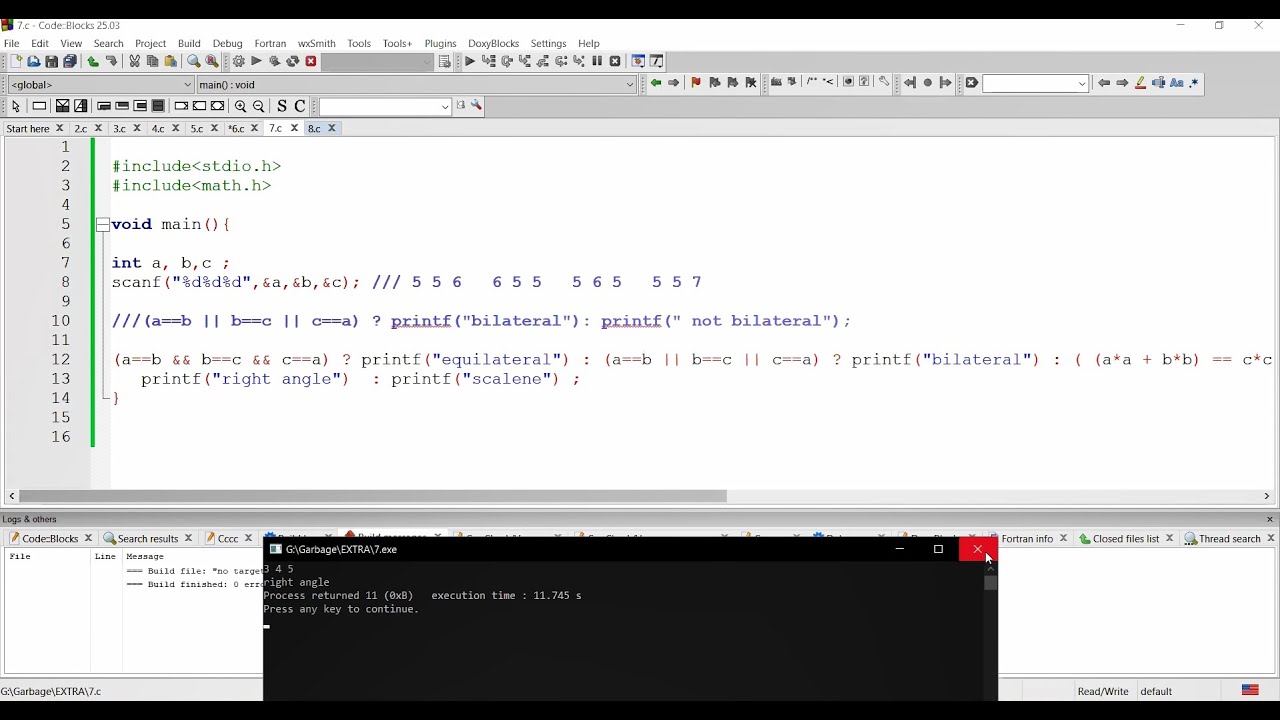Click the console window scrollbar thumb
The height and width of the screenshot is (720, 1280).
tap(990, 583)
